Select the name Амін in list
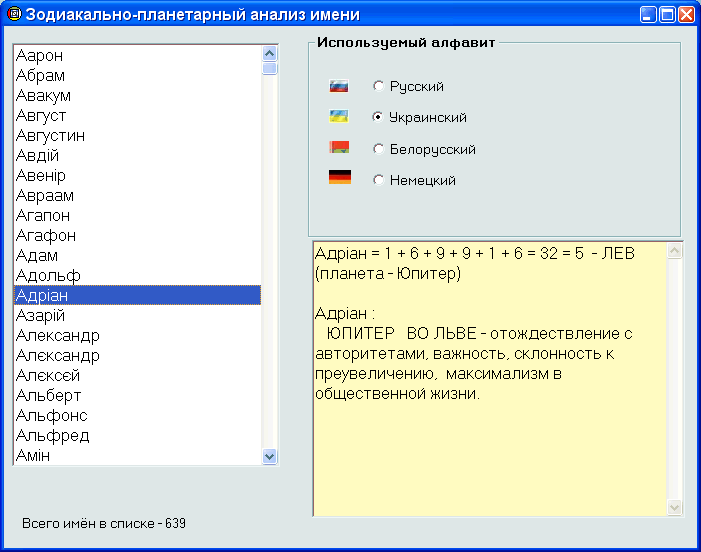 [x=137, y=455]
